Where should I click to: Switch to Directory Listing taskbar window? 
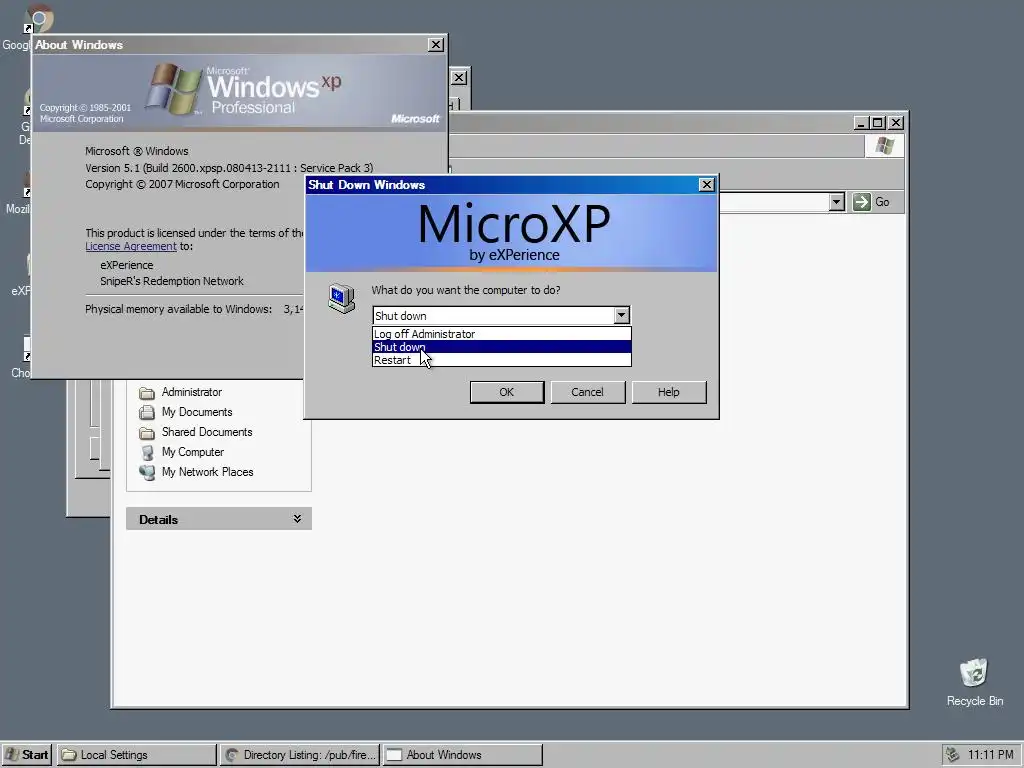tap(300, 754)
